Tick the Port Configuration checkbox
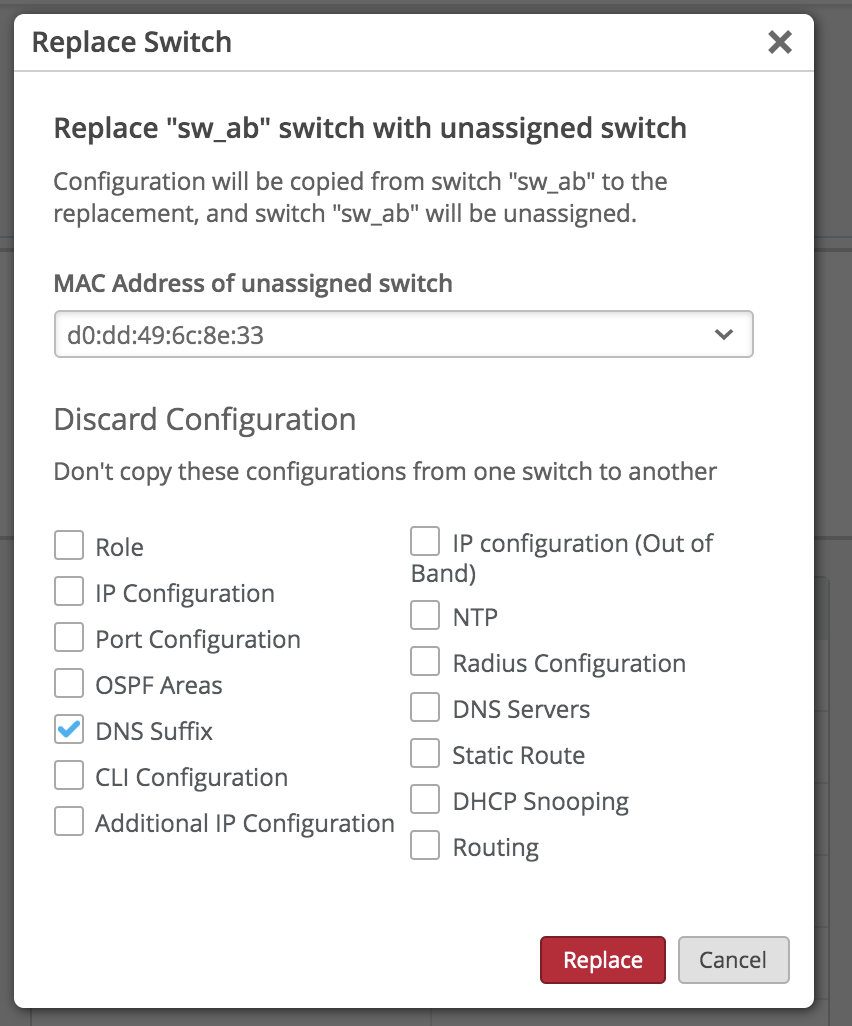 (x=69, y=638)
